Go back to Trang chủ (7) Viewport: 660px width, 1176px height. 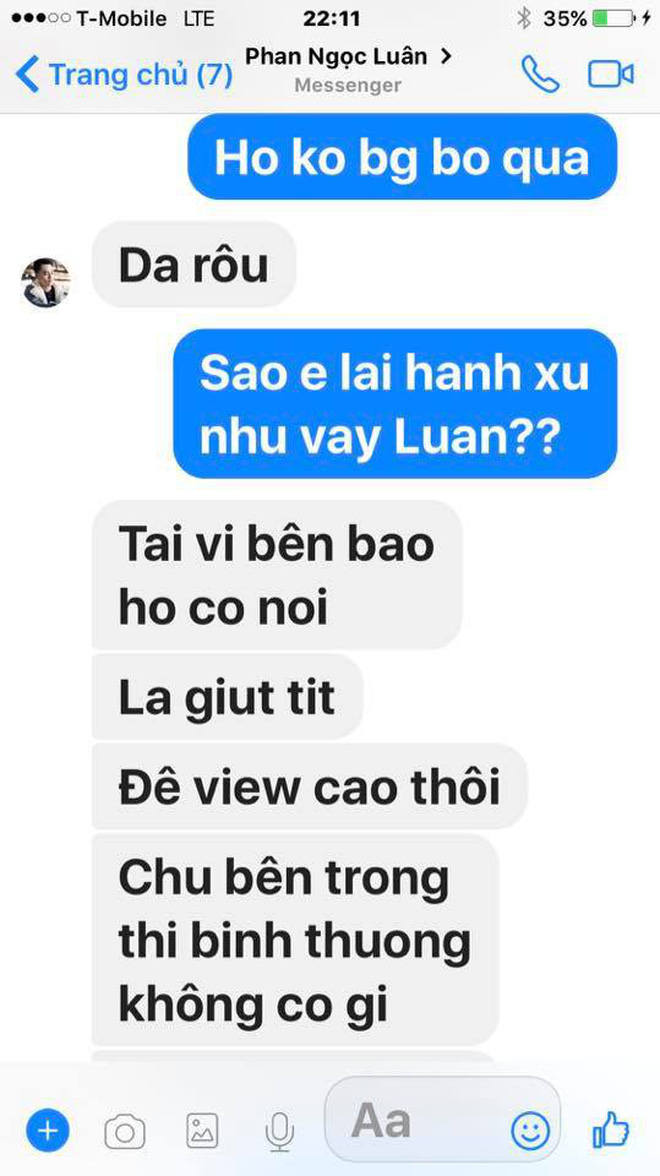[x=124, y=75]
